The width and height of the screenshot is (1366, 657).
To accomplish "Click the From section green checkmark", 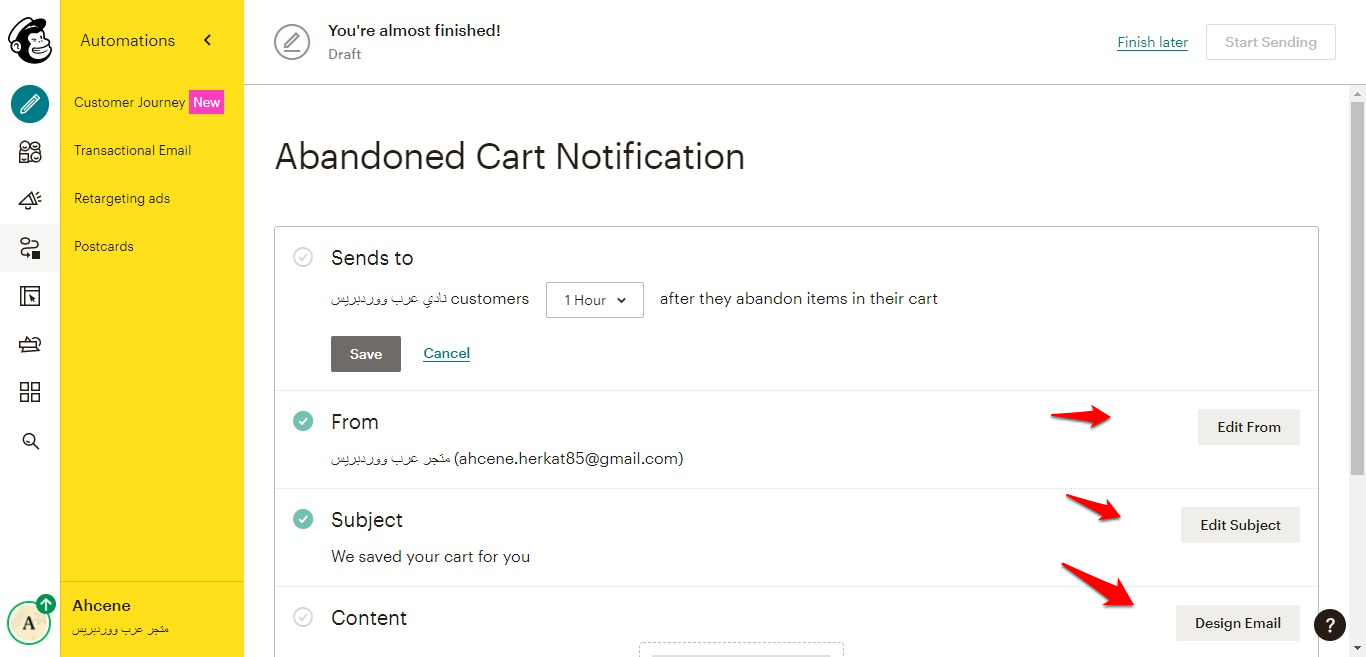I will point(303,422).
